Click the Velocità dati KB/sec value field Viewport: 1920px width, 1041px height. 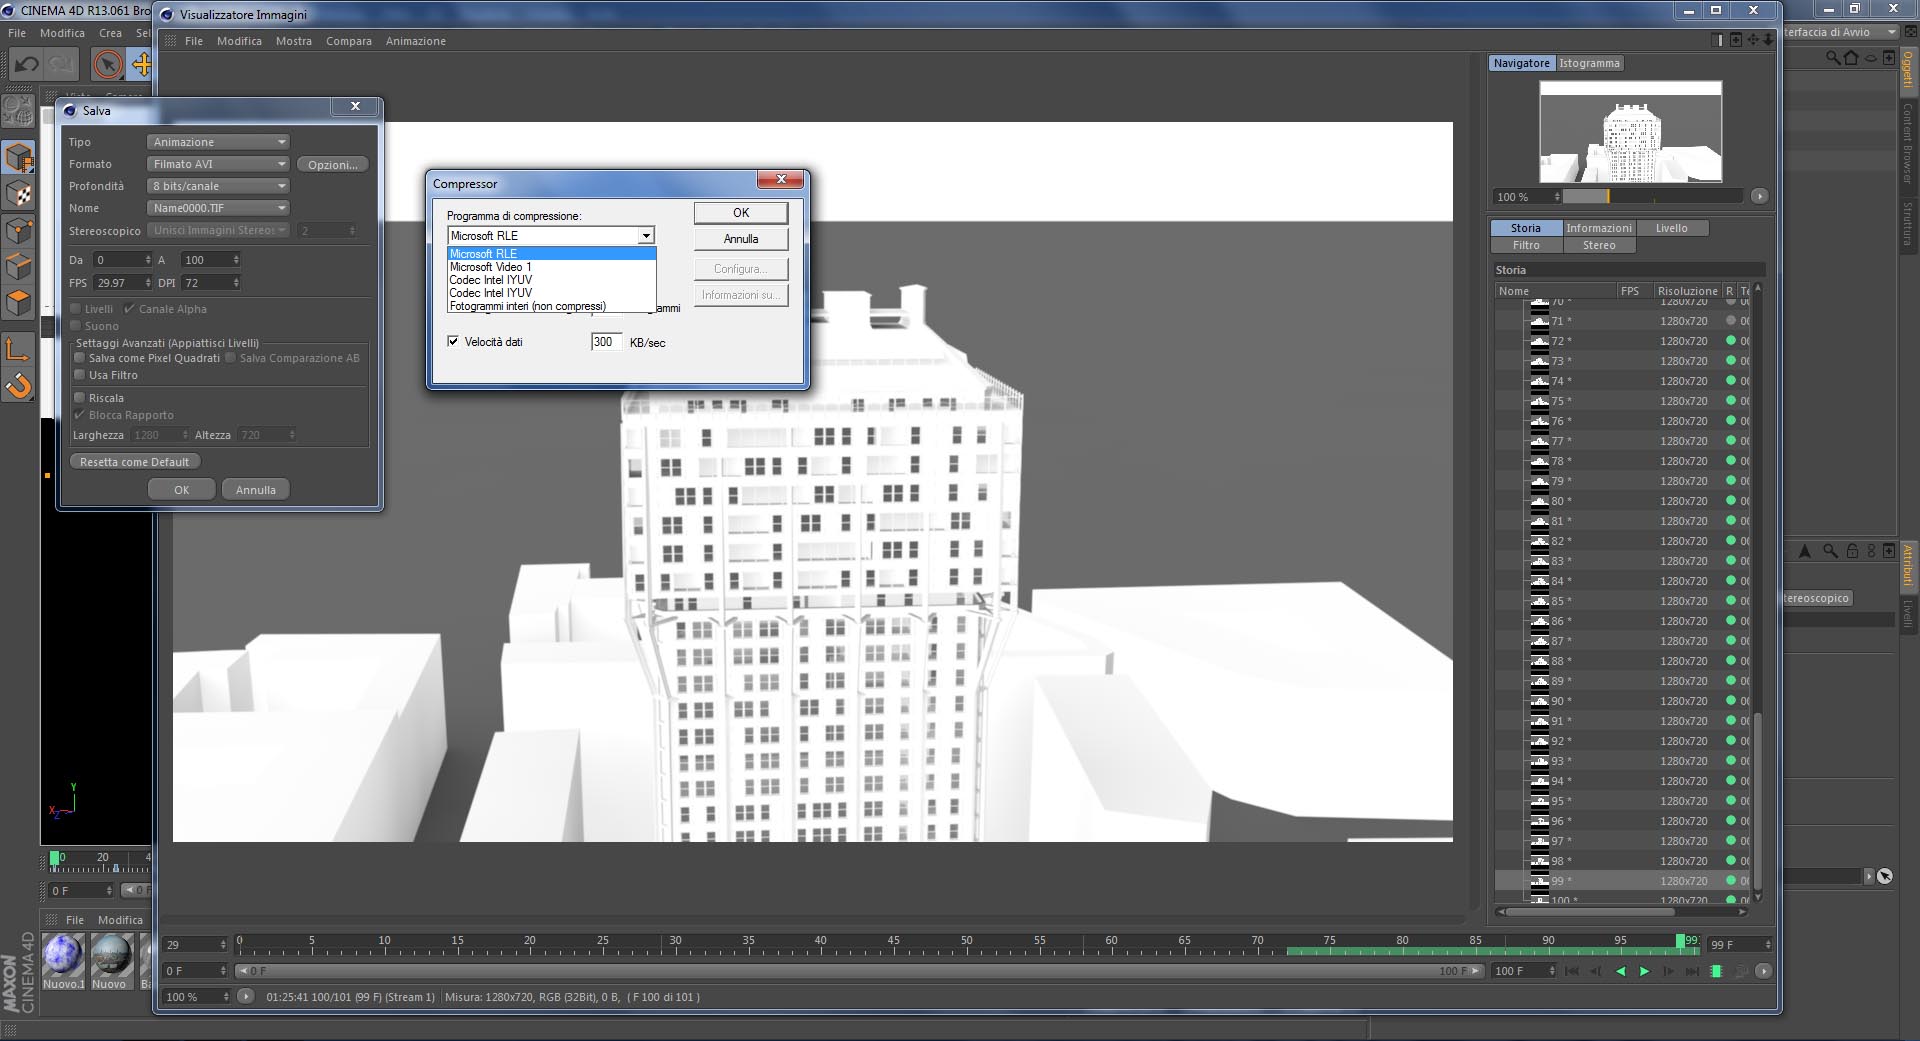[606, 342]
